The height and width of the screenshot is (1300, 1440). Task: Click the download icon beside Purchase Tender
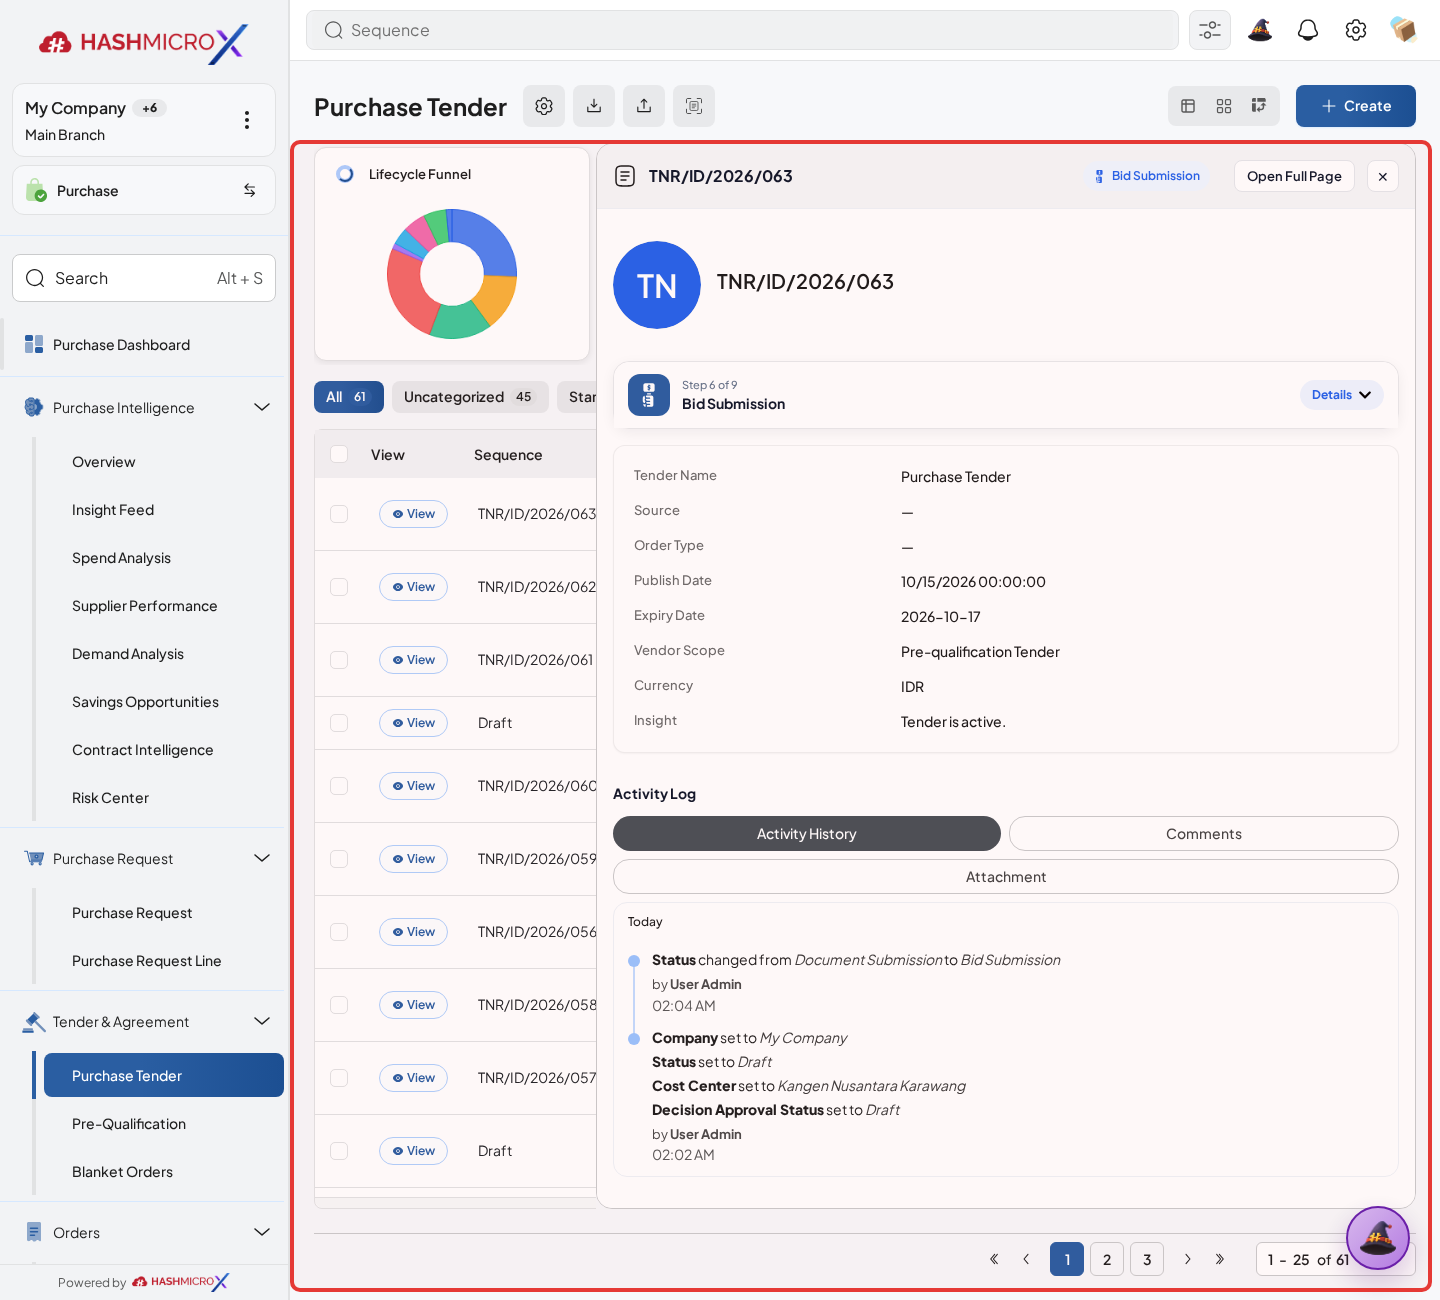click(594, 106)
